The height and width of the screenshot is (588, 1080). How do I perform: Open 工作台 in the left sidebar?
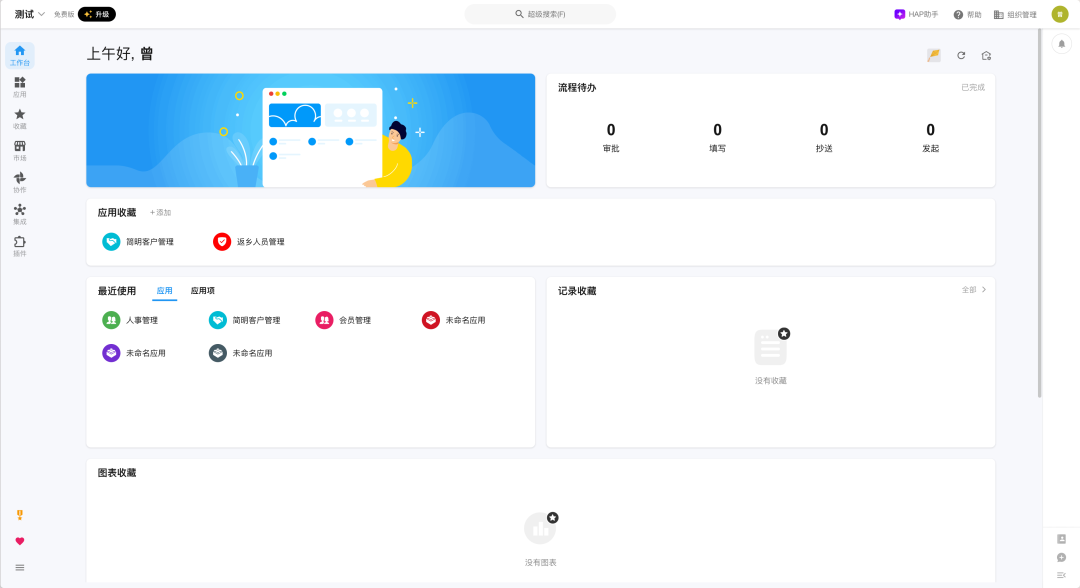click(x=19, y=55)
